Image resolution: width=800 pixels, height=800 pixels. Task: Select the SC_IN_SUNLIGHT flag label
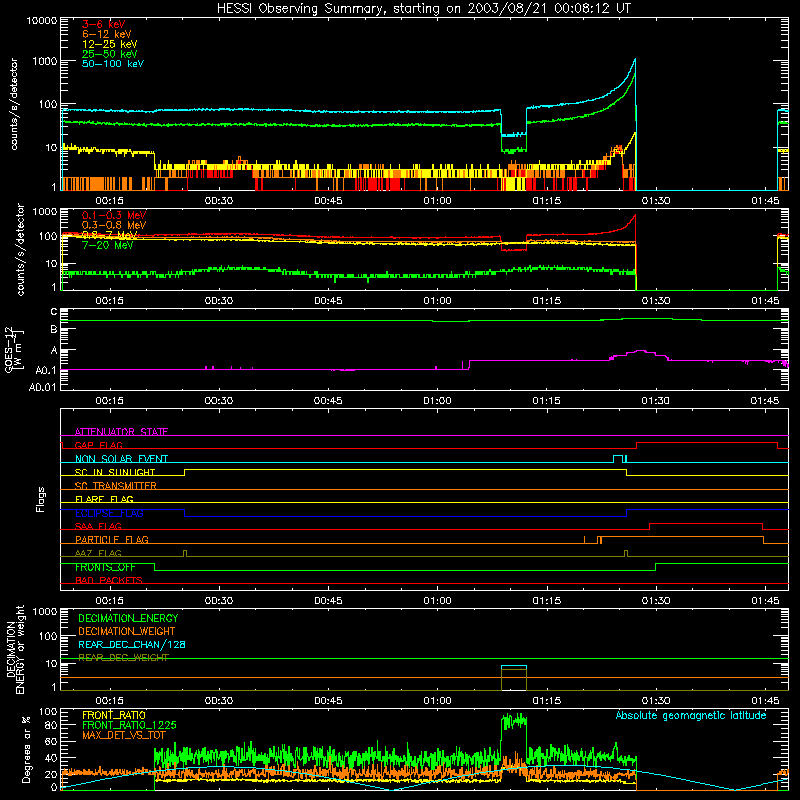tap(115, 472)
